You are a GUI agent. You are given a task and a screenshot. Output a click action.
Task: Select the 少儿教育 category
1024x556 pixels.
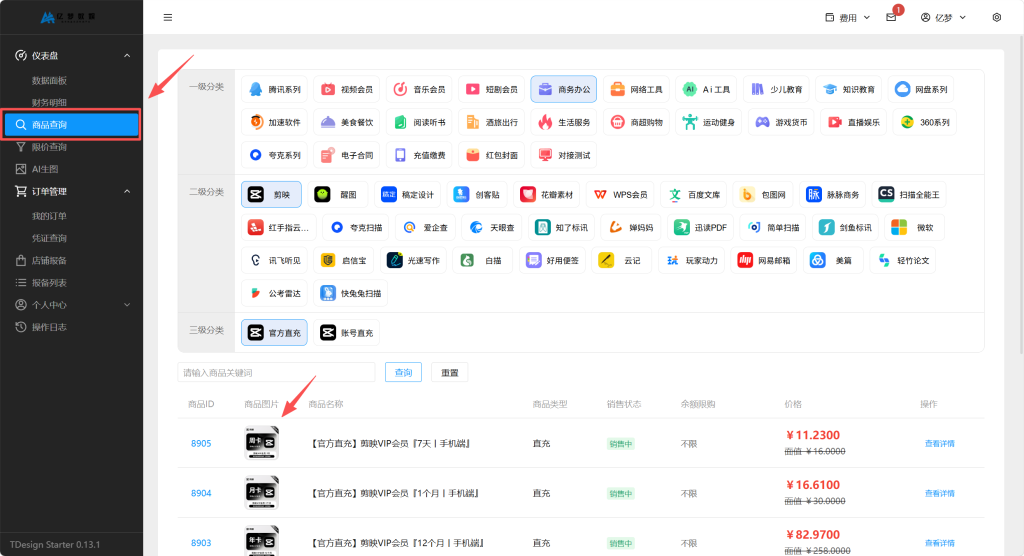coord(776,90)
